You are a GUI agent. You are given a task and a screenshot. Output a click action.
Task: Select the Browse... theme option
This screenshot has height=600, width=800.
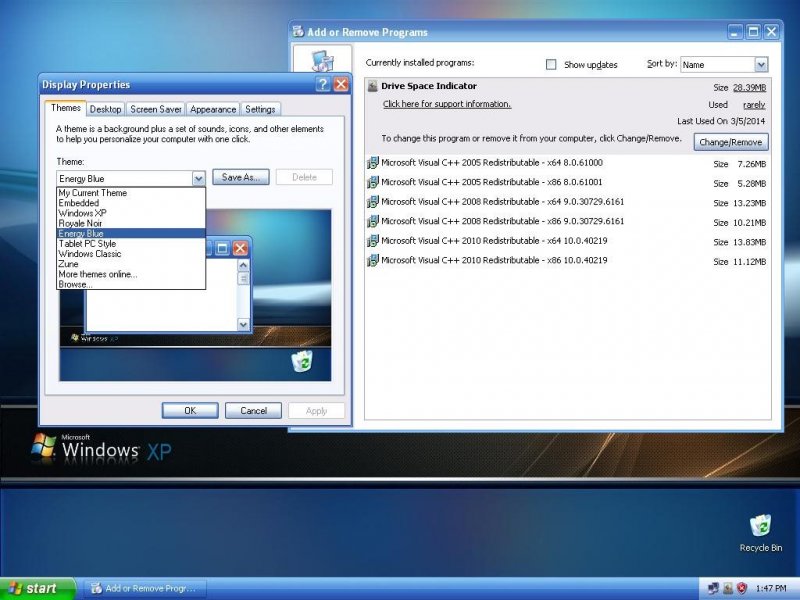pyautogui.click(x=131, y=284)
